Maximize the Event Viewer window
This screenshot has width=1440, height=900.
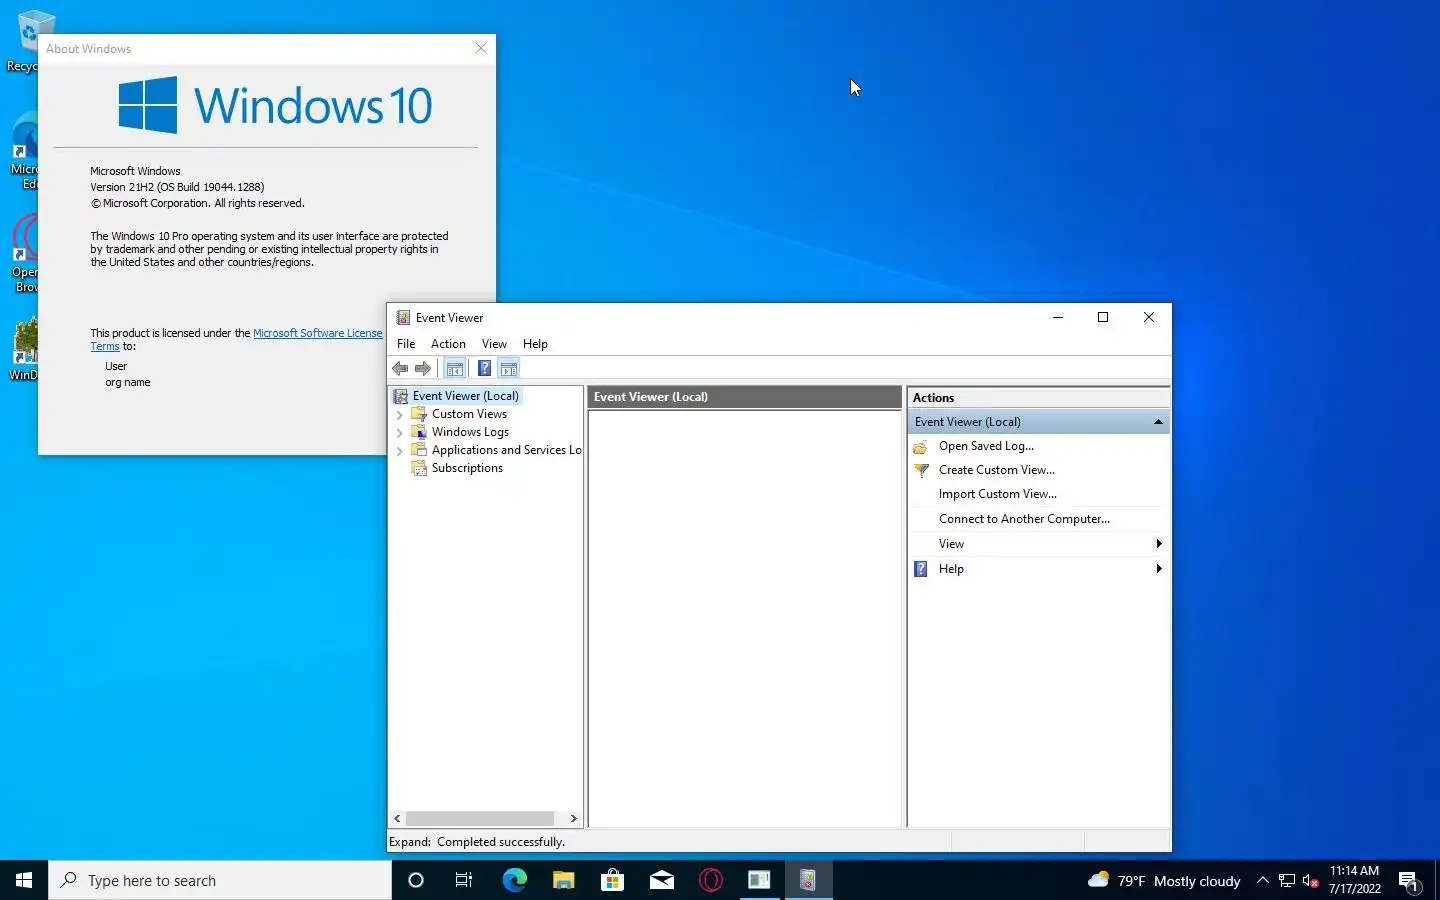(1103, 317)
